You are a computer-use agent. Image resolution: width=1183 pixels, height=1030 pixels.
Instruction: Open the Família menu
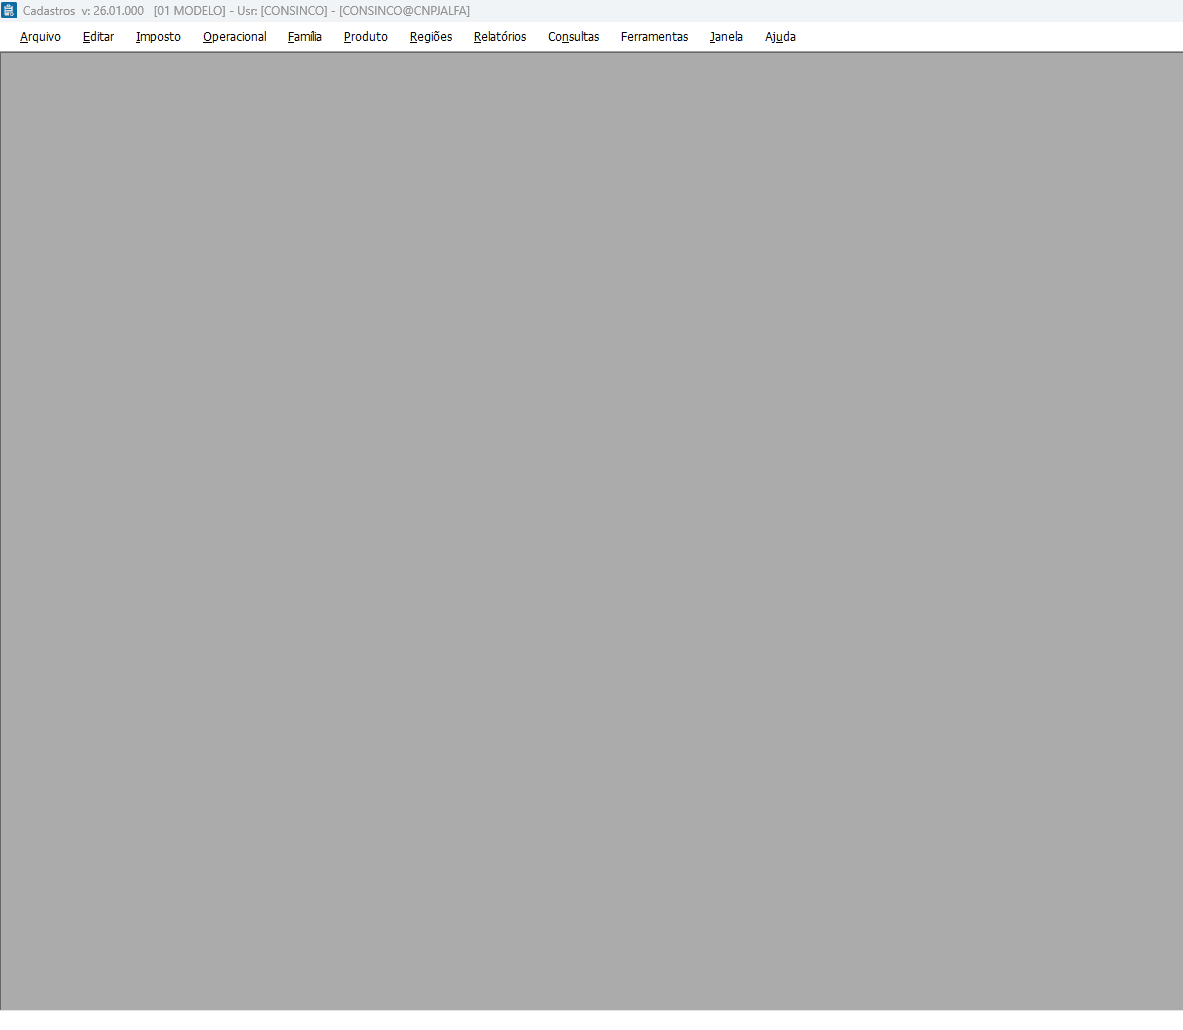click(305, 37)
